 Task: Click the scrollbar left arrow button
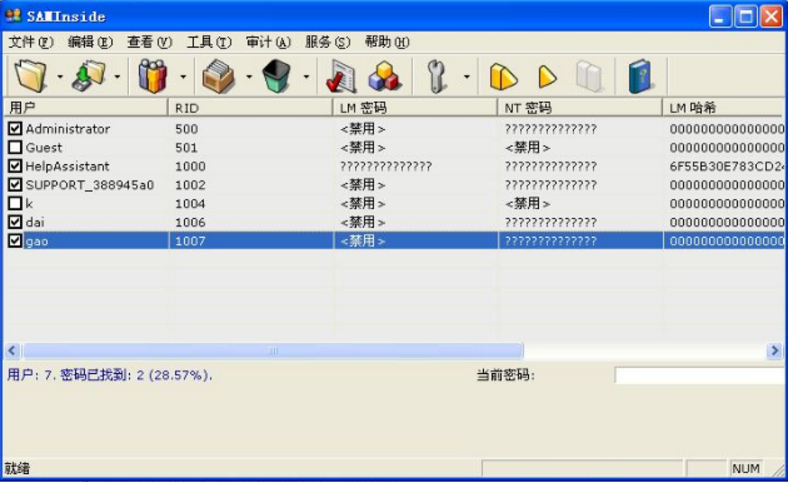13,350
